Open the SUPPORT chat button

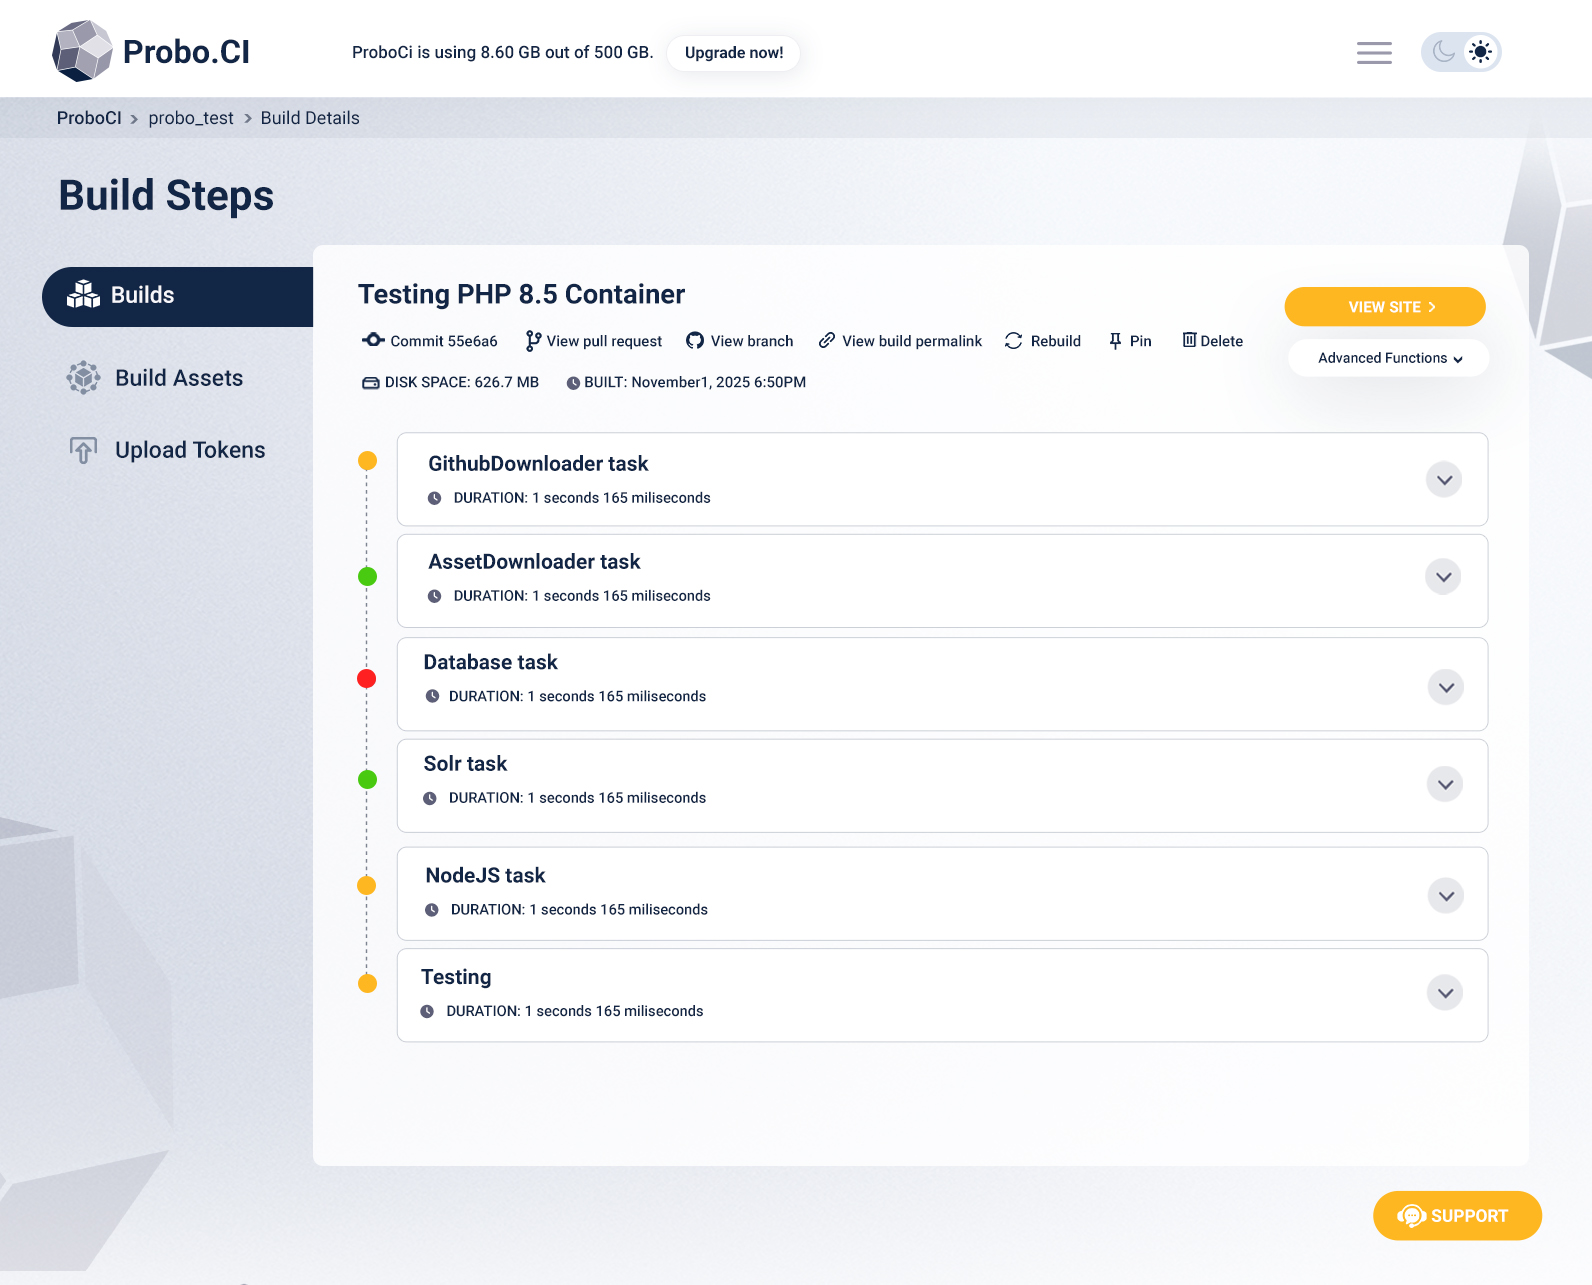coord(1457,1216)
